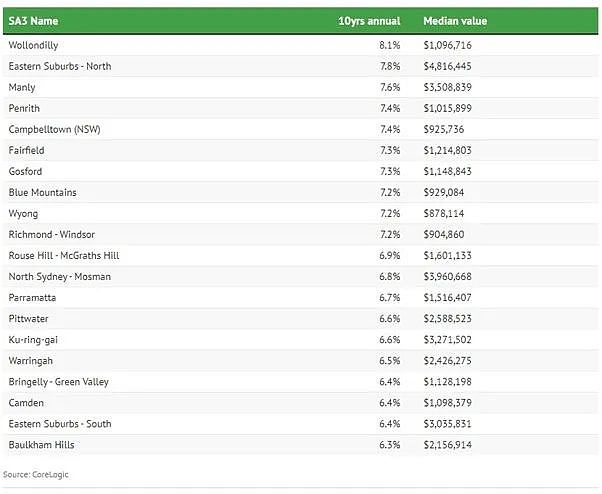Click Parramatta's 6.7% annual figure
602x494 pixels.
pos(390,298)
